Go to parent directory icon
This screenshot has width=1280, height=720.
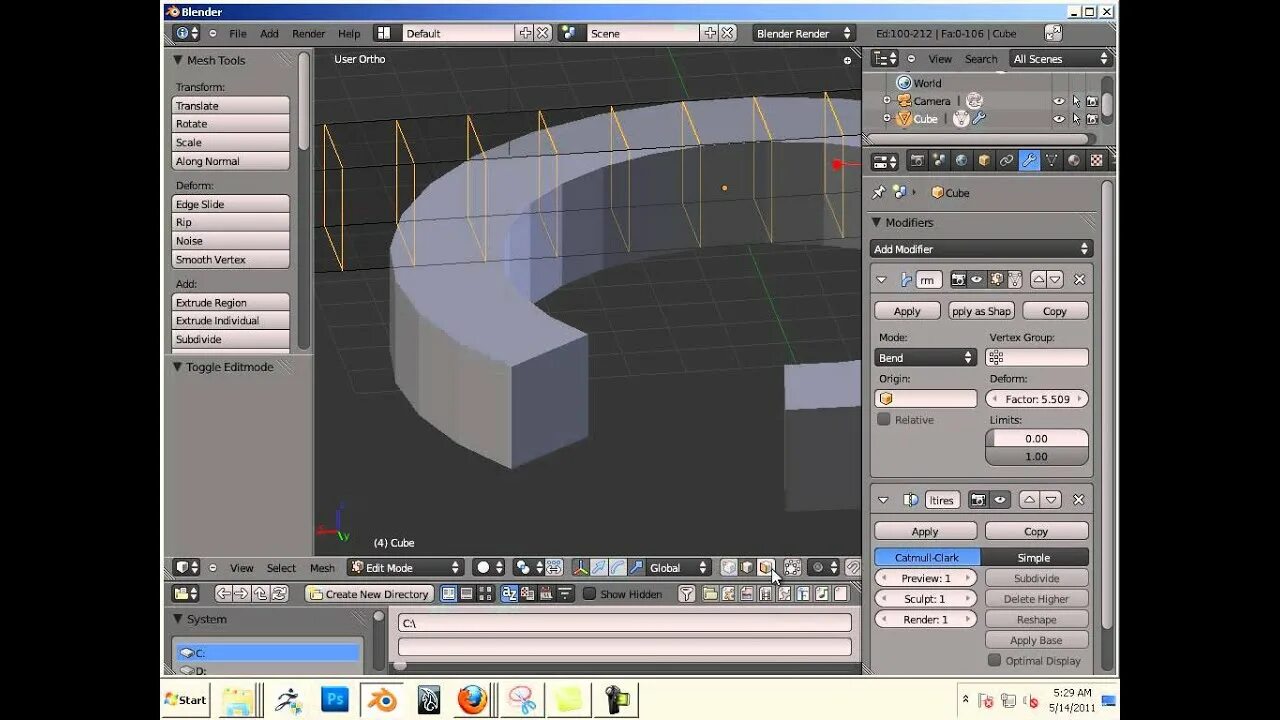tap(261, 593)
